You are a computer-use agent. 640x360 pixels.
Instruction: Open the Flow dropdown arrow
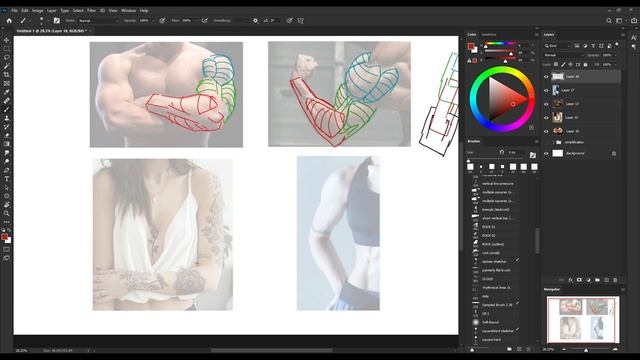[195, 20]
